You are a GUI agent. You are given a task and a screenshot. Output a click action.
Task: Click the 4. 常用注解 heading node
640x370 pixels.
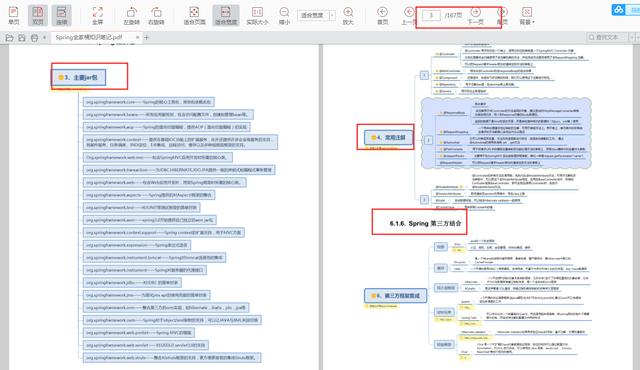point(388,137)
